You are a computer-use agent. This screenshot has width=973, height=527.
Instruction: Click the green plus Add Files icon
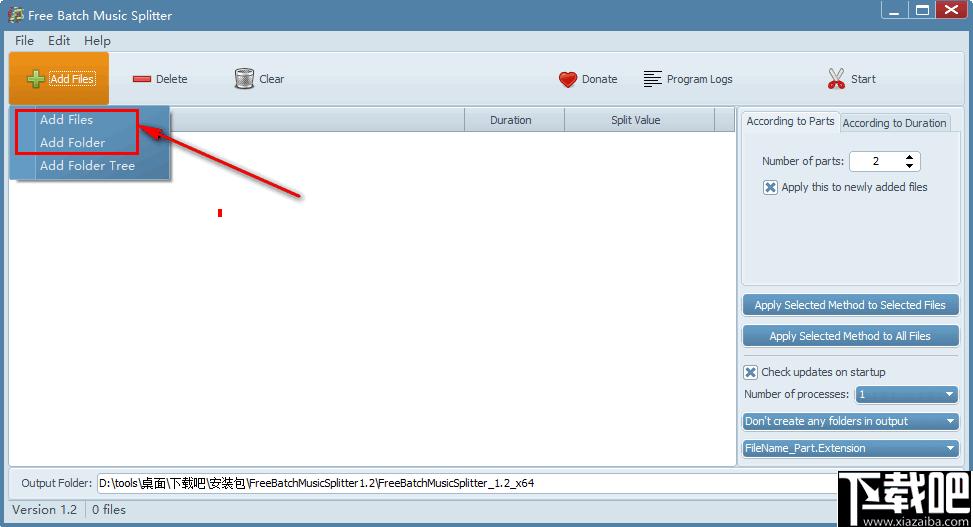(36, 79)
